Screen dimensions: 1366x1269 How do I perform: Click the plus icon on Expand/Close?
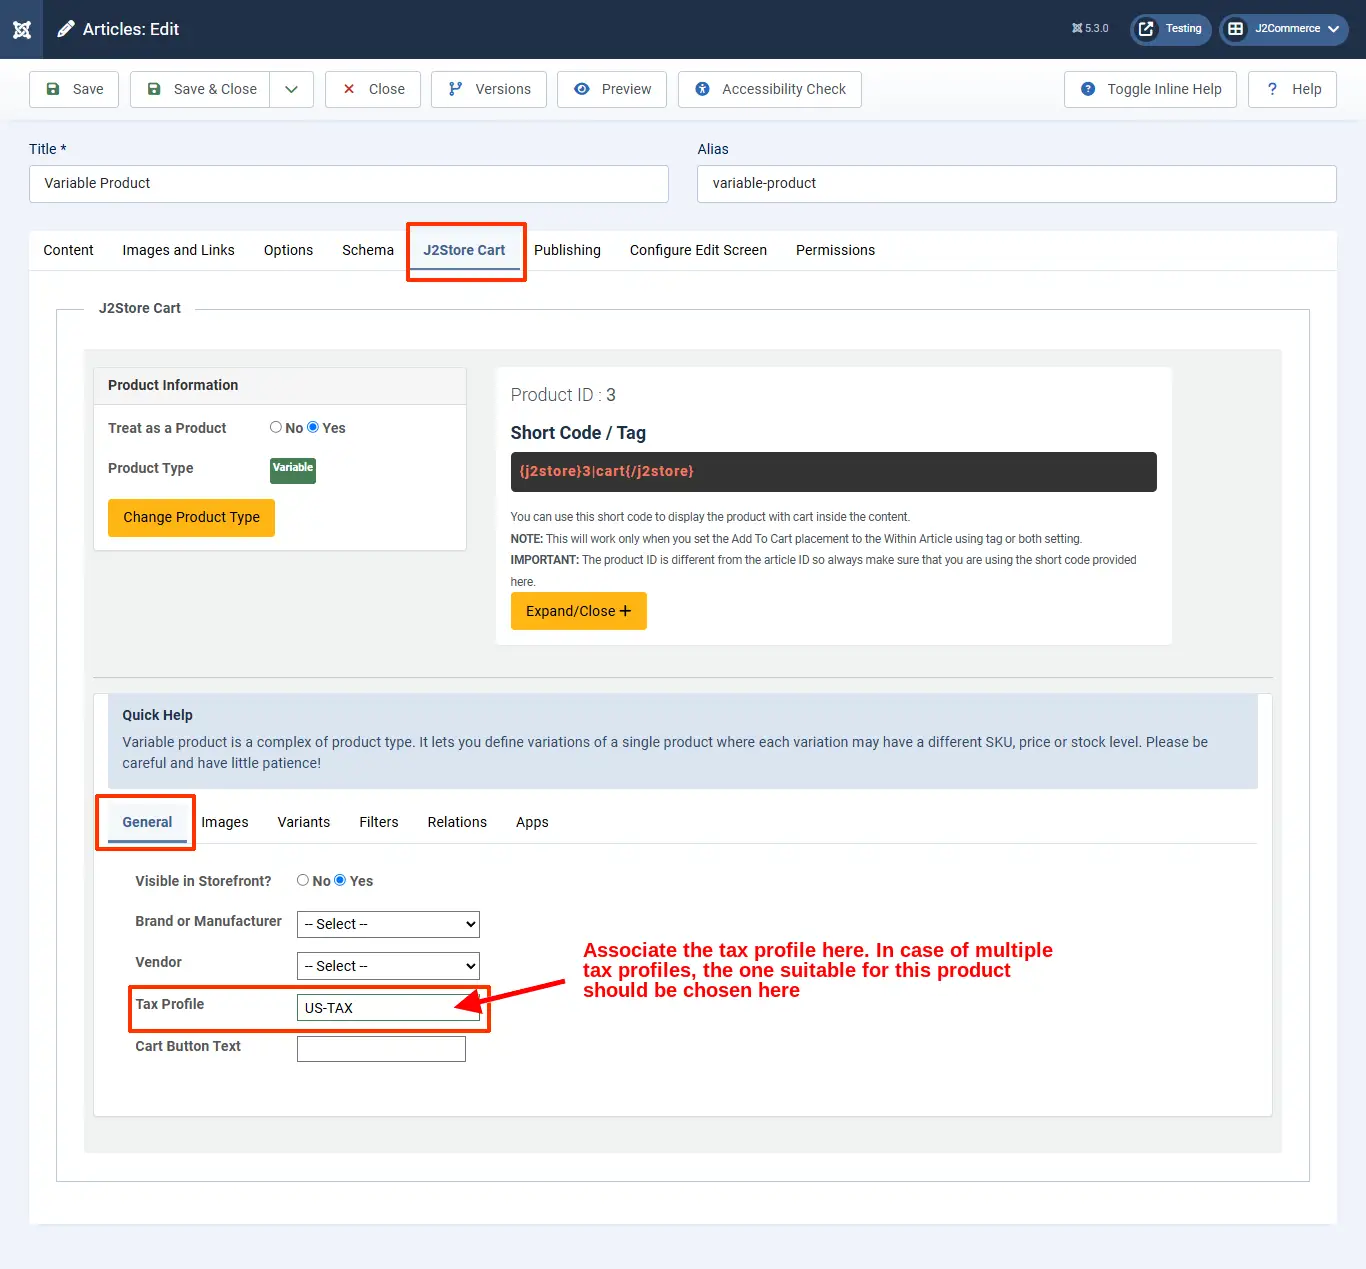pyautogui.click(x=625, y=611)
